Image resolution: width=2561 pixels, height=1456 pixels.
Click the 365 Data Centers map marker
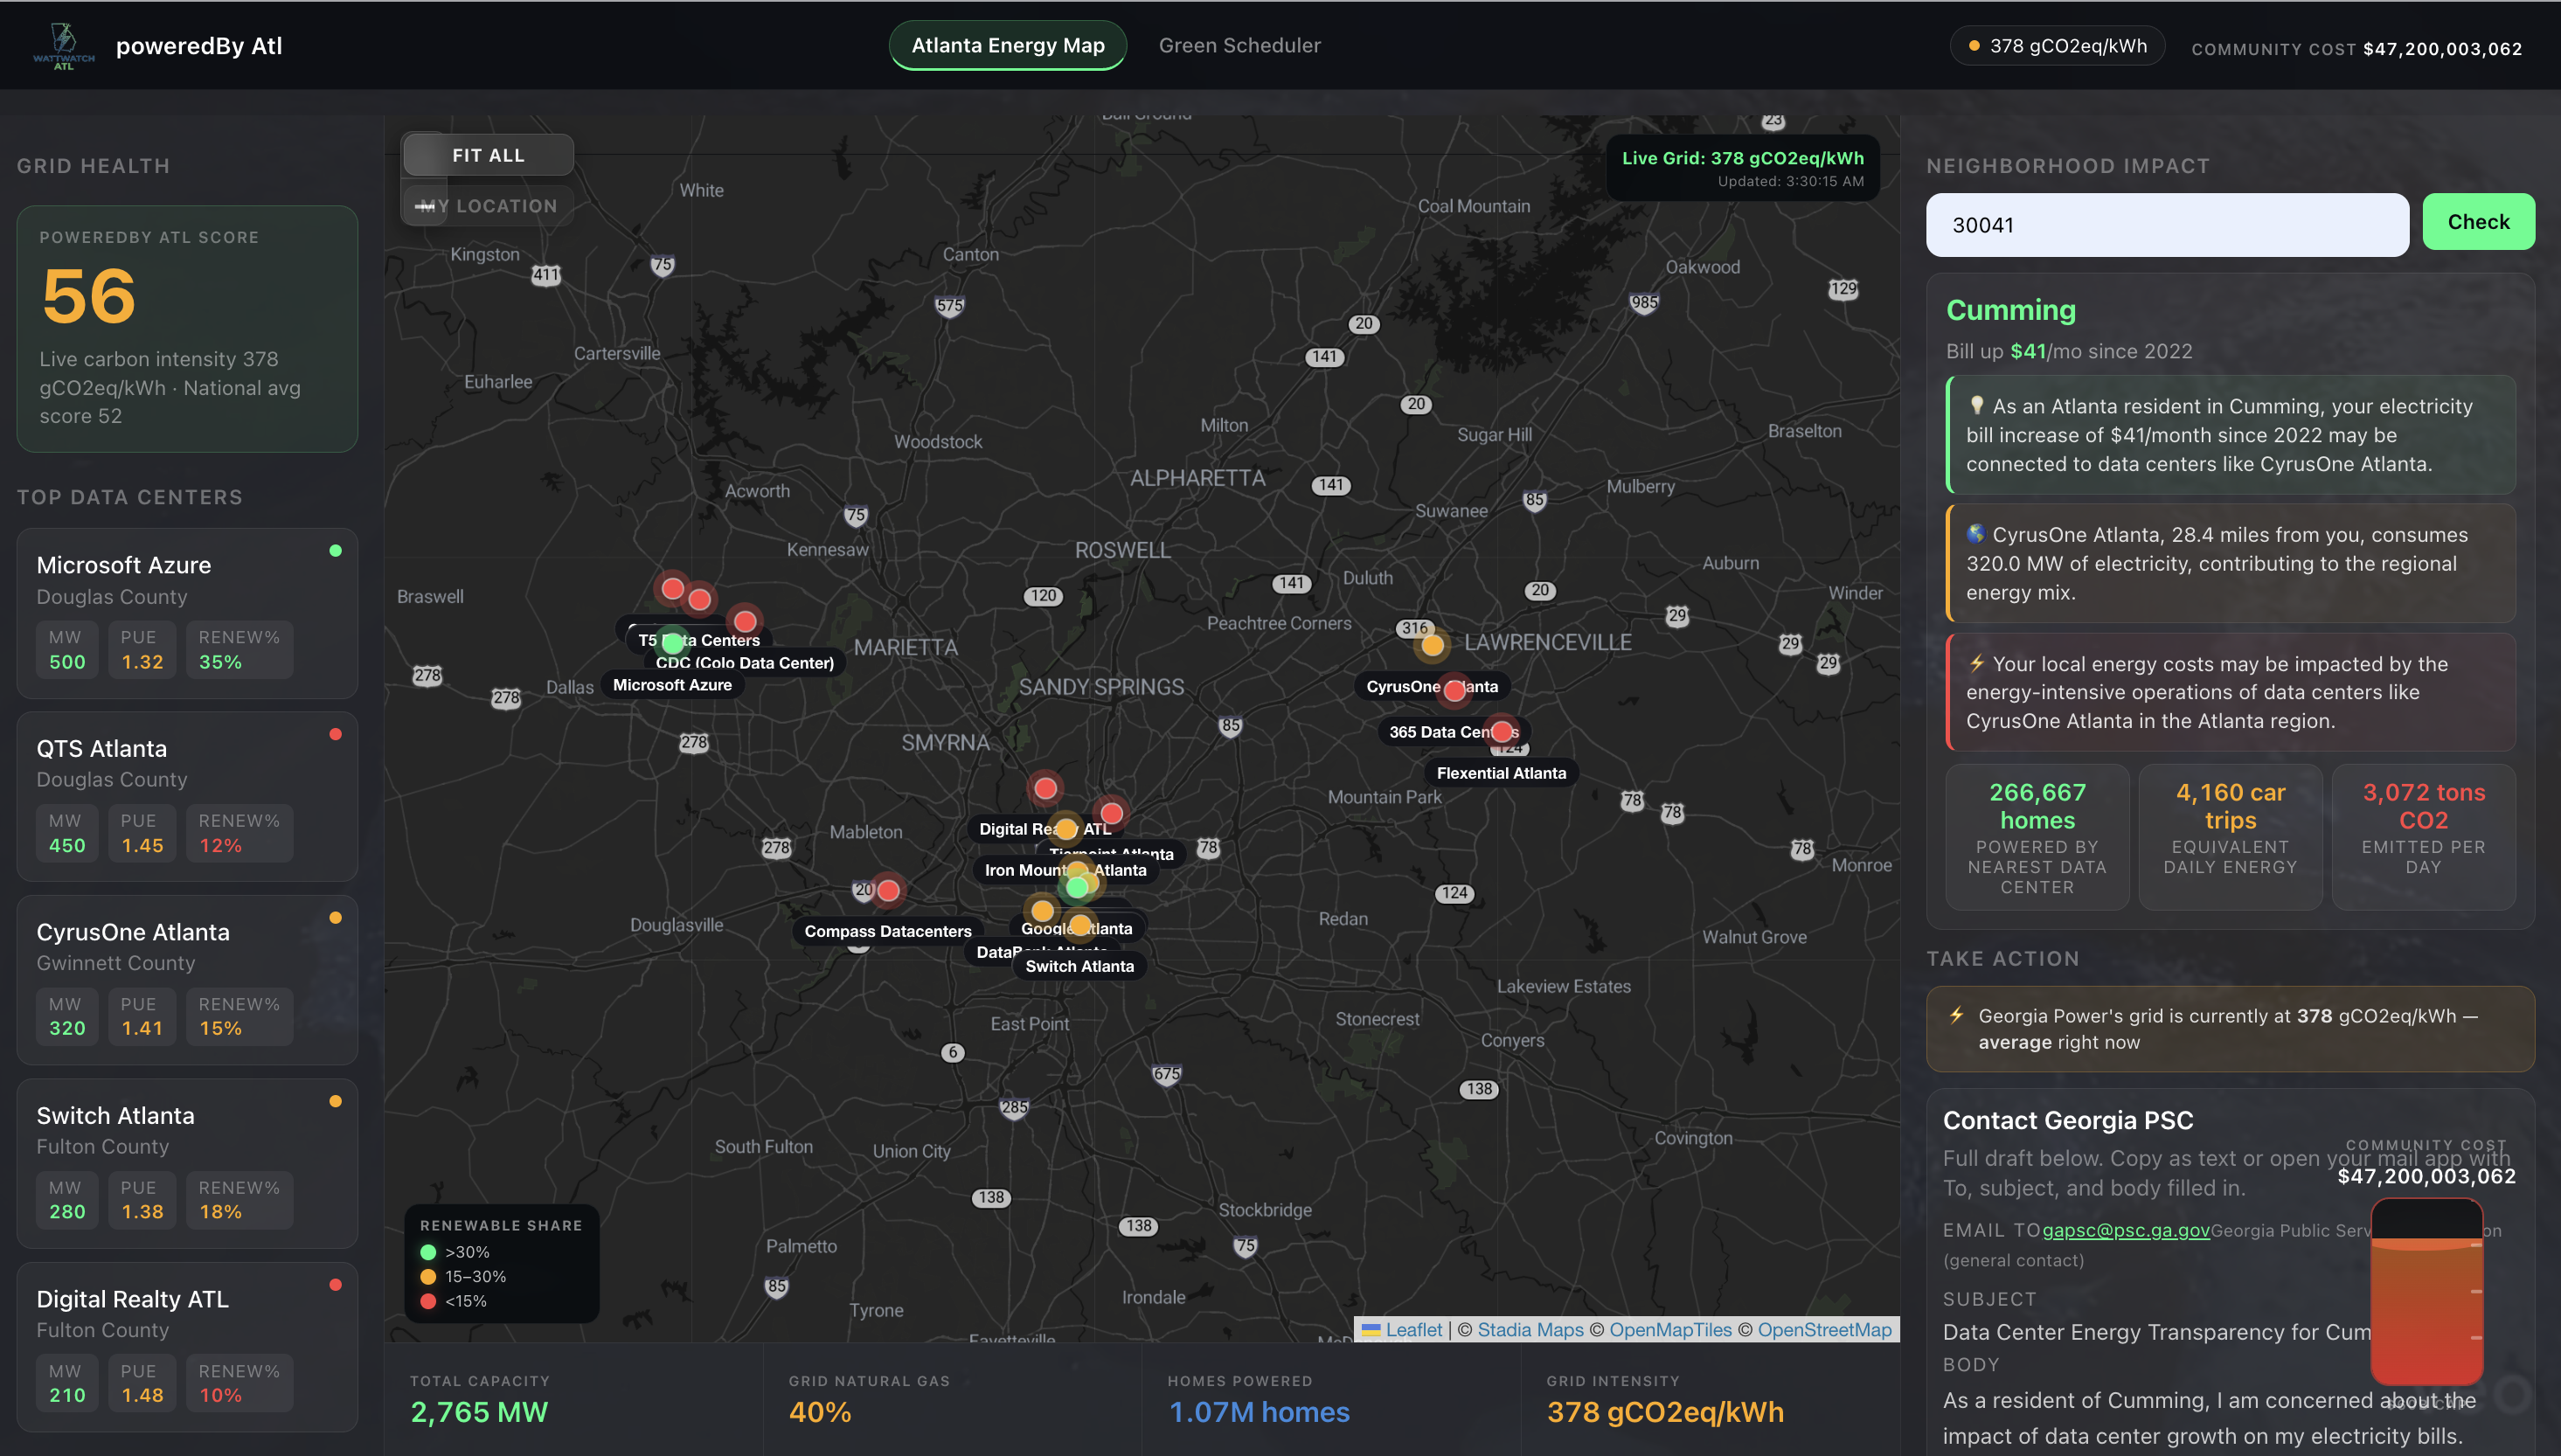[x=1501, y=731]
